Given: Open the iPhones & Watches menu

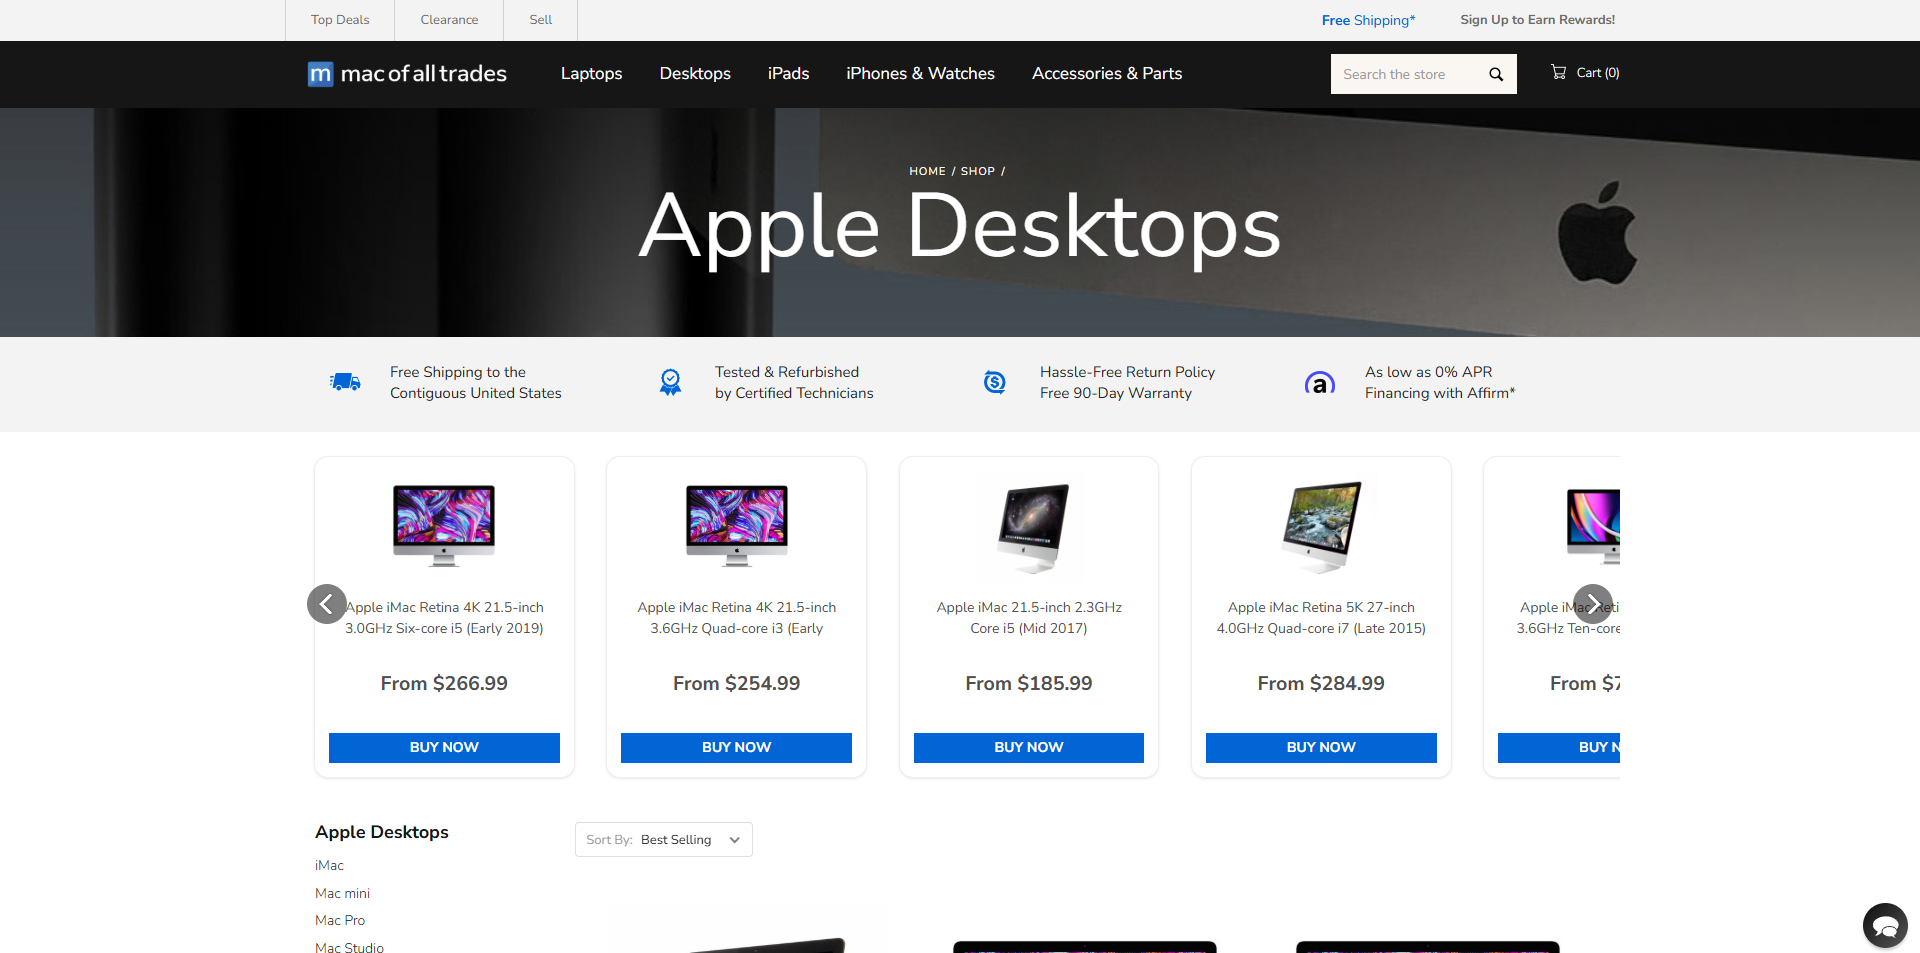Looking at the screenshot, I should pos(919,73).
